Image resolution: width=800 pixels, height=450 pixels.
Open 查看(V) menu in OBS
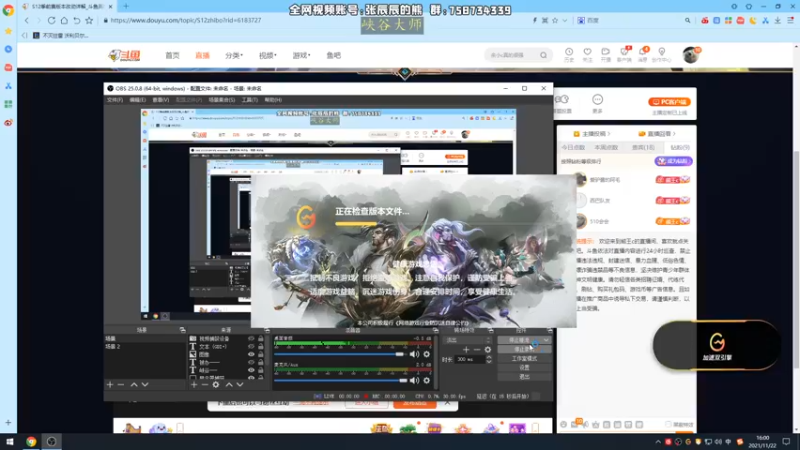coord(161,100)
